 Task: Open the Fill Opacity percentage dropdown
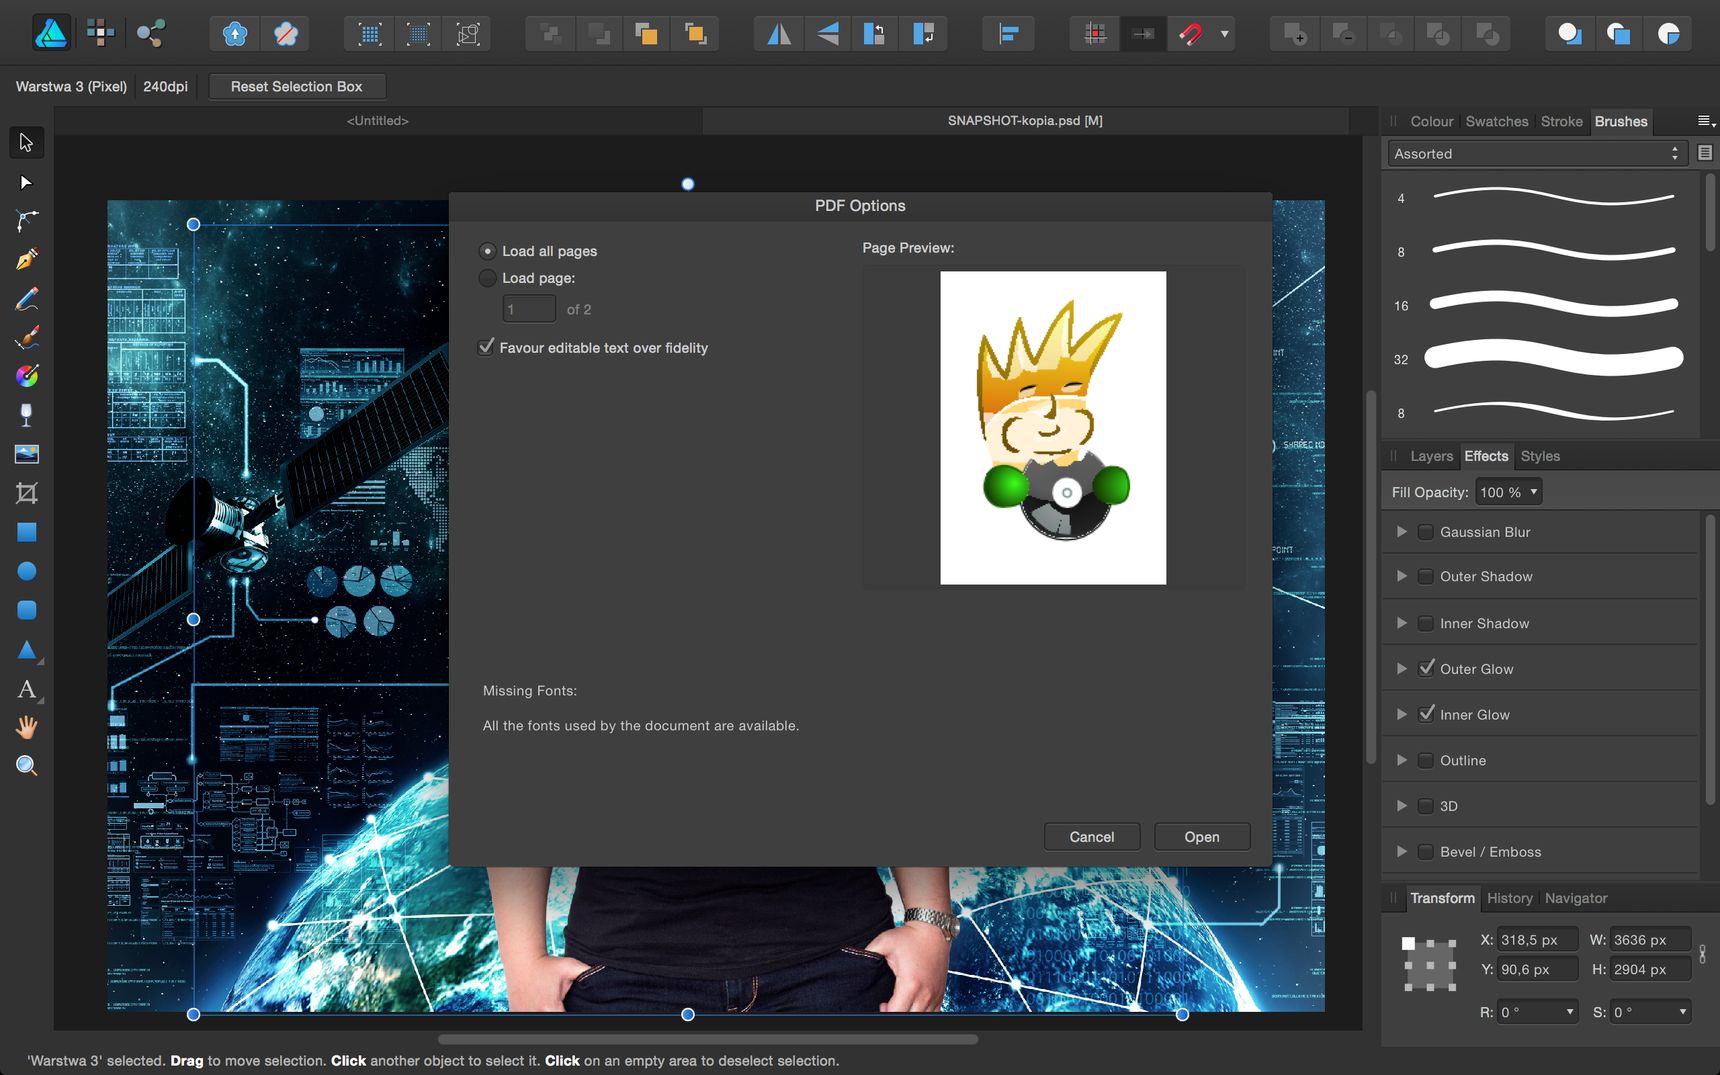pyautogui.click(x=1509, y=492)
